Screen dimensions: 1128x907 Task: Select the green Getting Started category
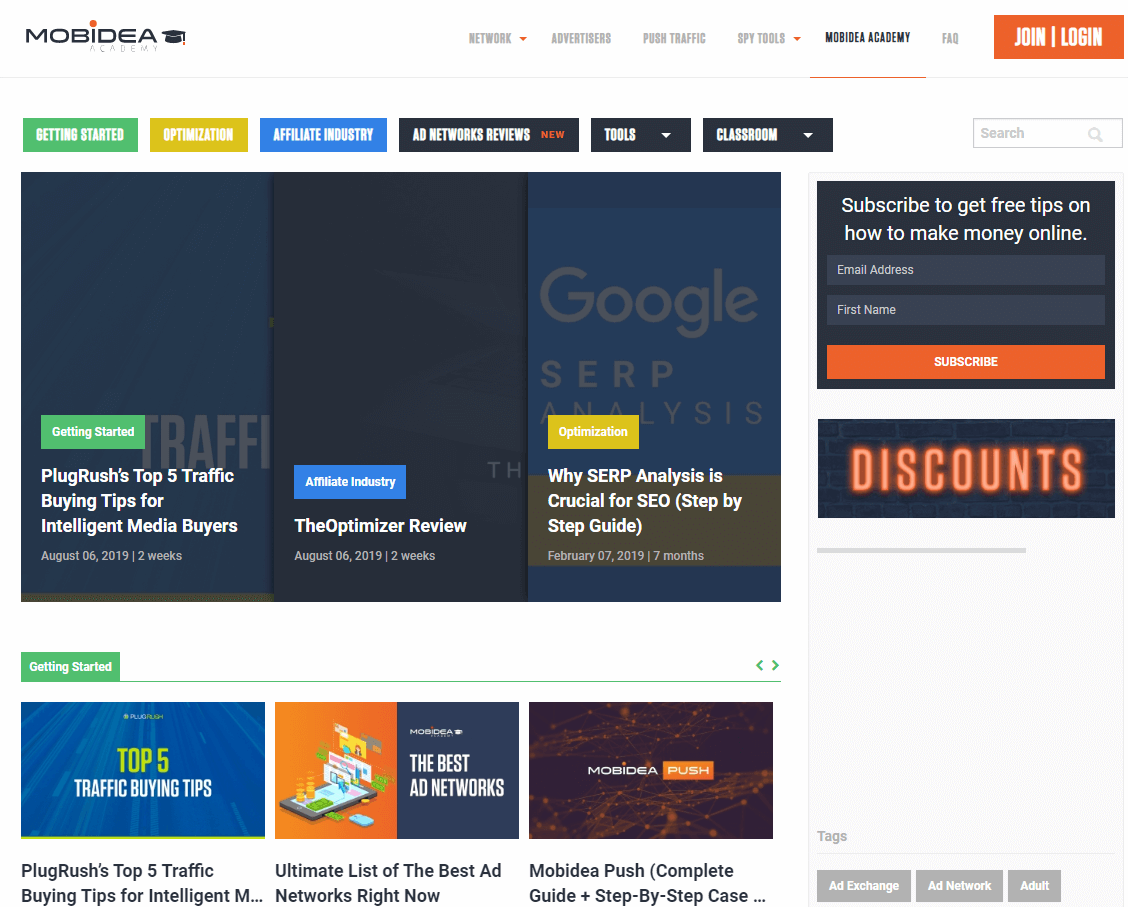pos(80,135)
